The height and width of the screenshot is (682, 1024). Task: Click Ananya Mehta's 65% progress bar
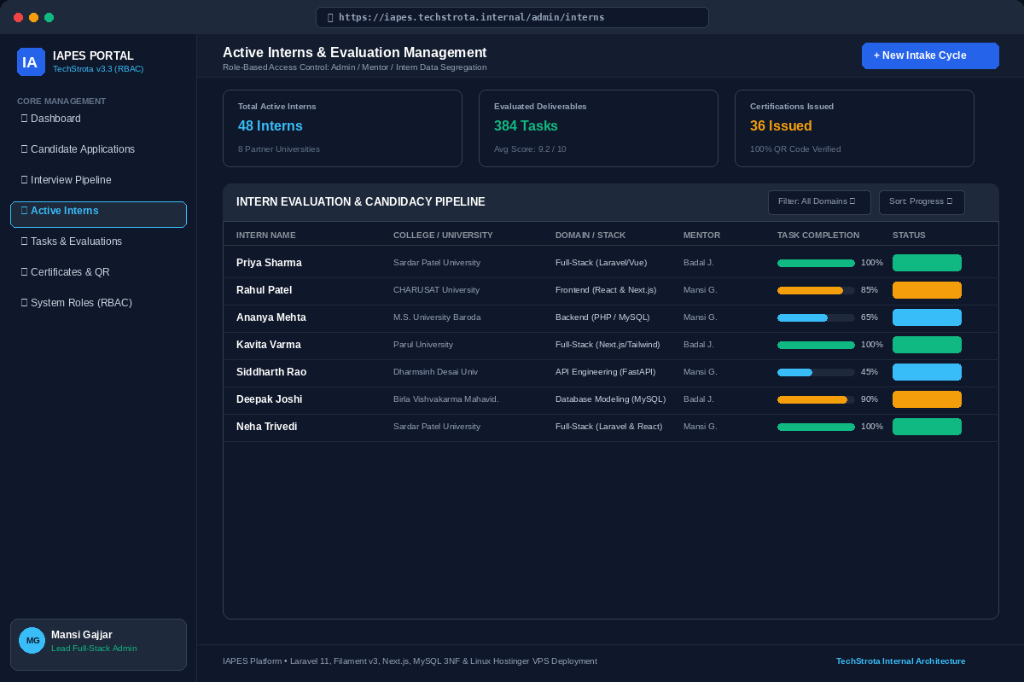816,318
